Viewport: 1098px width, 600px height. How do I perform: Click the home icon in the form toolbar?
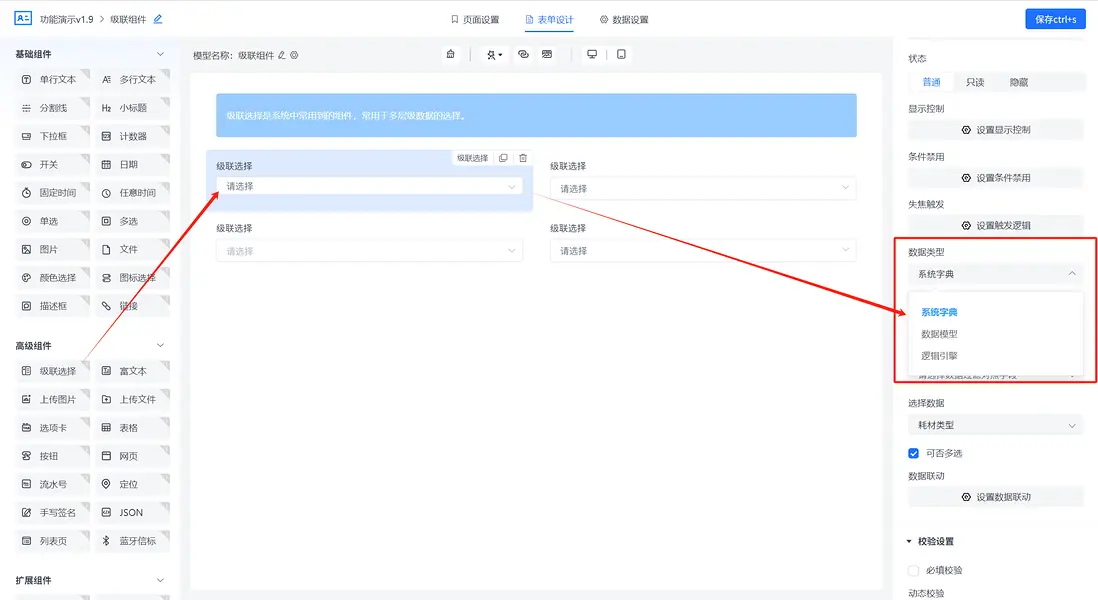pyautogui.click(x=450, y=54)
